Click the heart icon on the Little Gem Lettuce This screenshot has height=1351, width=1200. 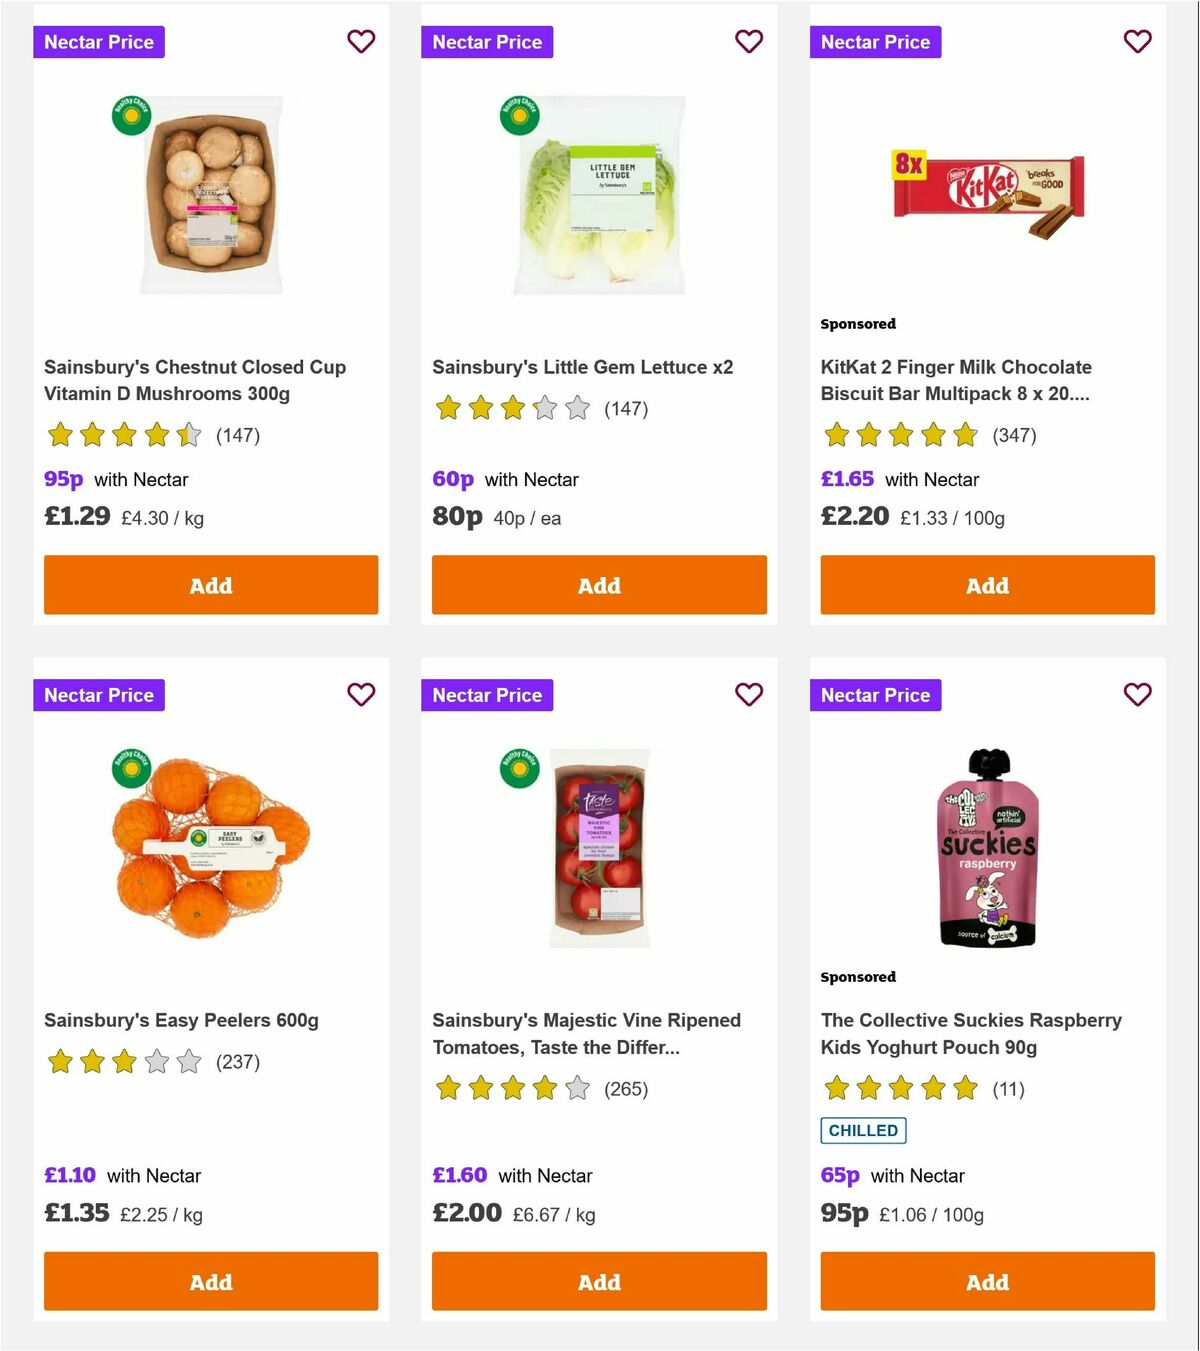[x=749, y=41]
